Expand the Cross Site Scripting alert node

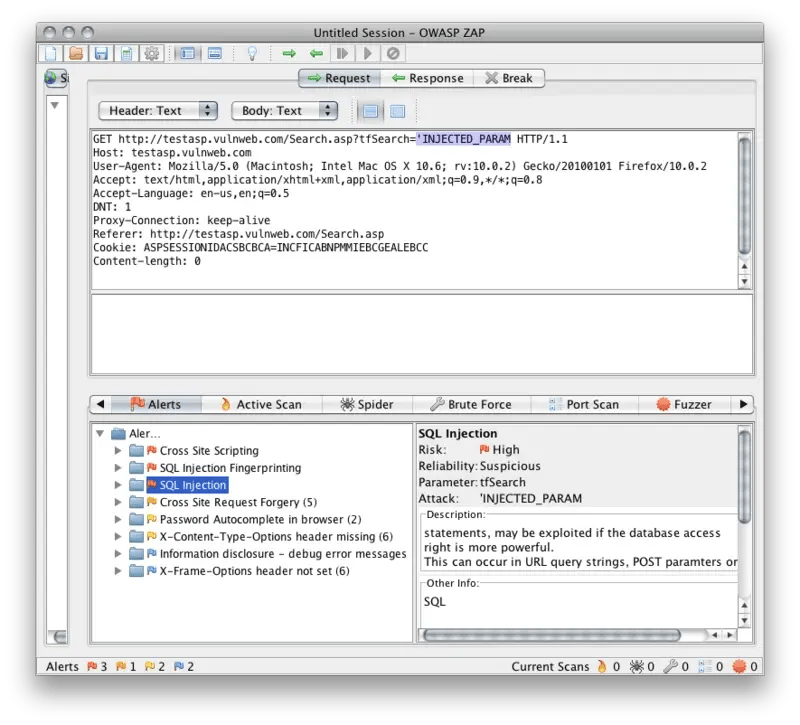coord(118,451)
